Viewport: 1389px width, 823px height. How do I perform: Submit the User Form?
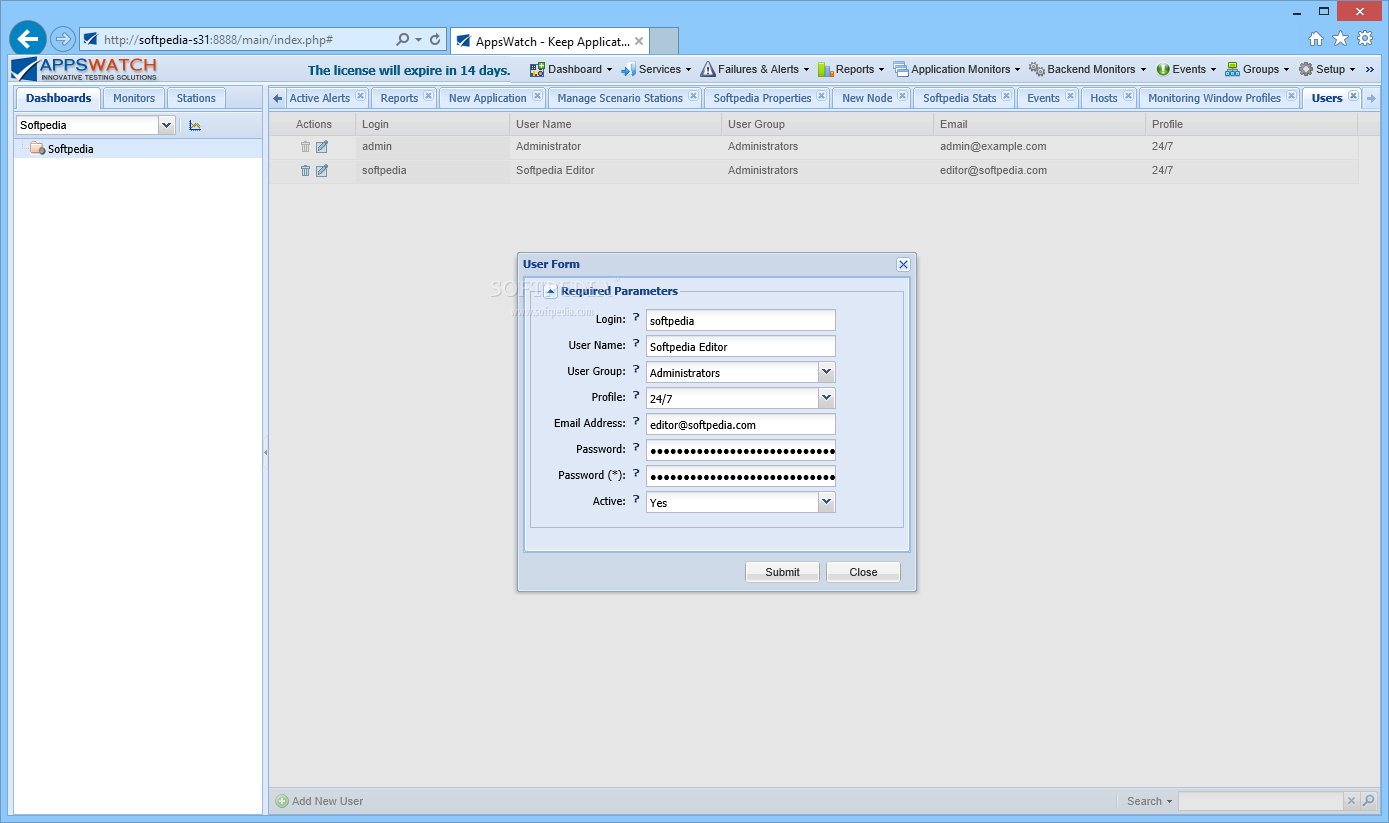(x=782, y=572)
